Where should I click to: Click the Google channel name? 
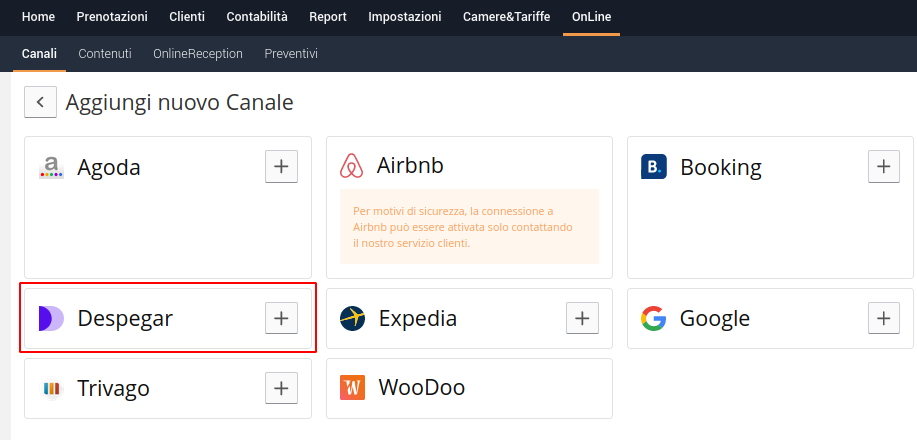715,319
